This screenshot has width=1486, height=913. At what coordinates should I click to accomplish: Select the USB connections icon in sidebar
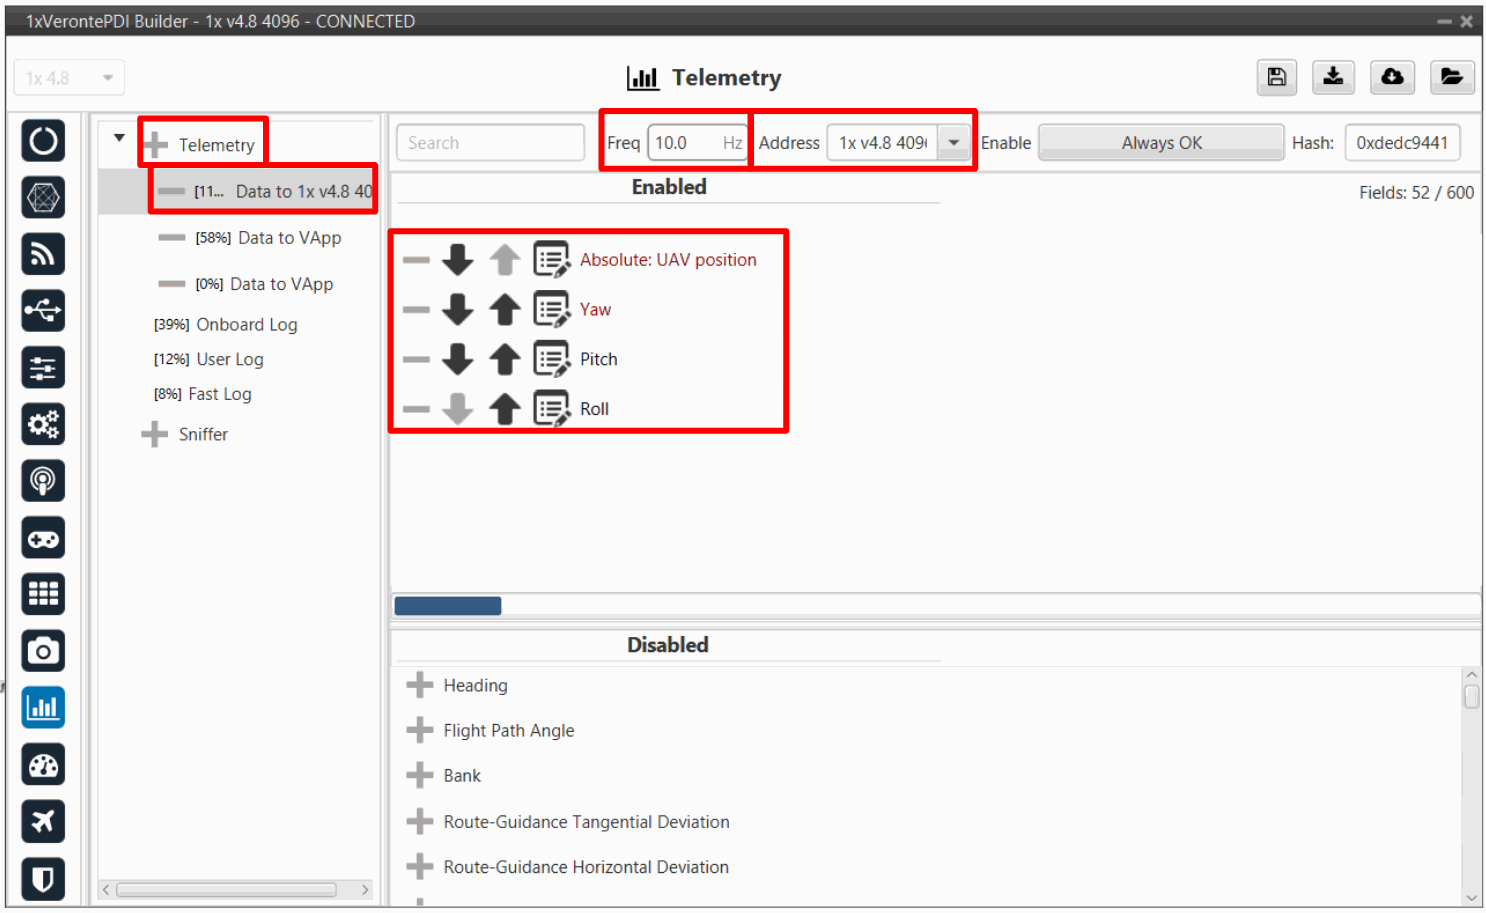tap(43, 311)
